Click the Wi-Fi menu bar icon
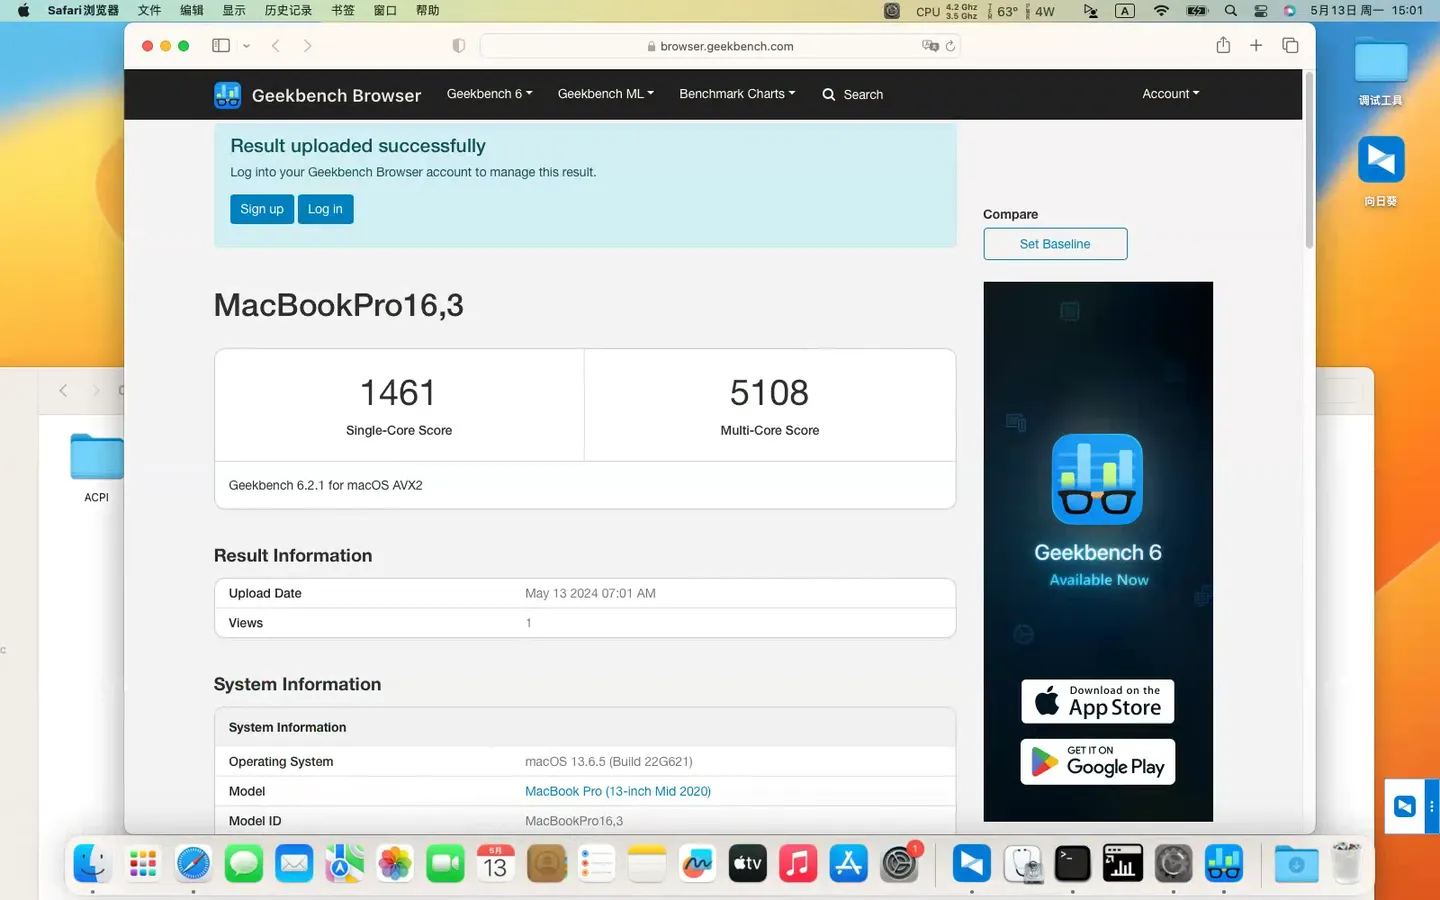1440x900 pixels. [1159, 11]
